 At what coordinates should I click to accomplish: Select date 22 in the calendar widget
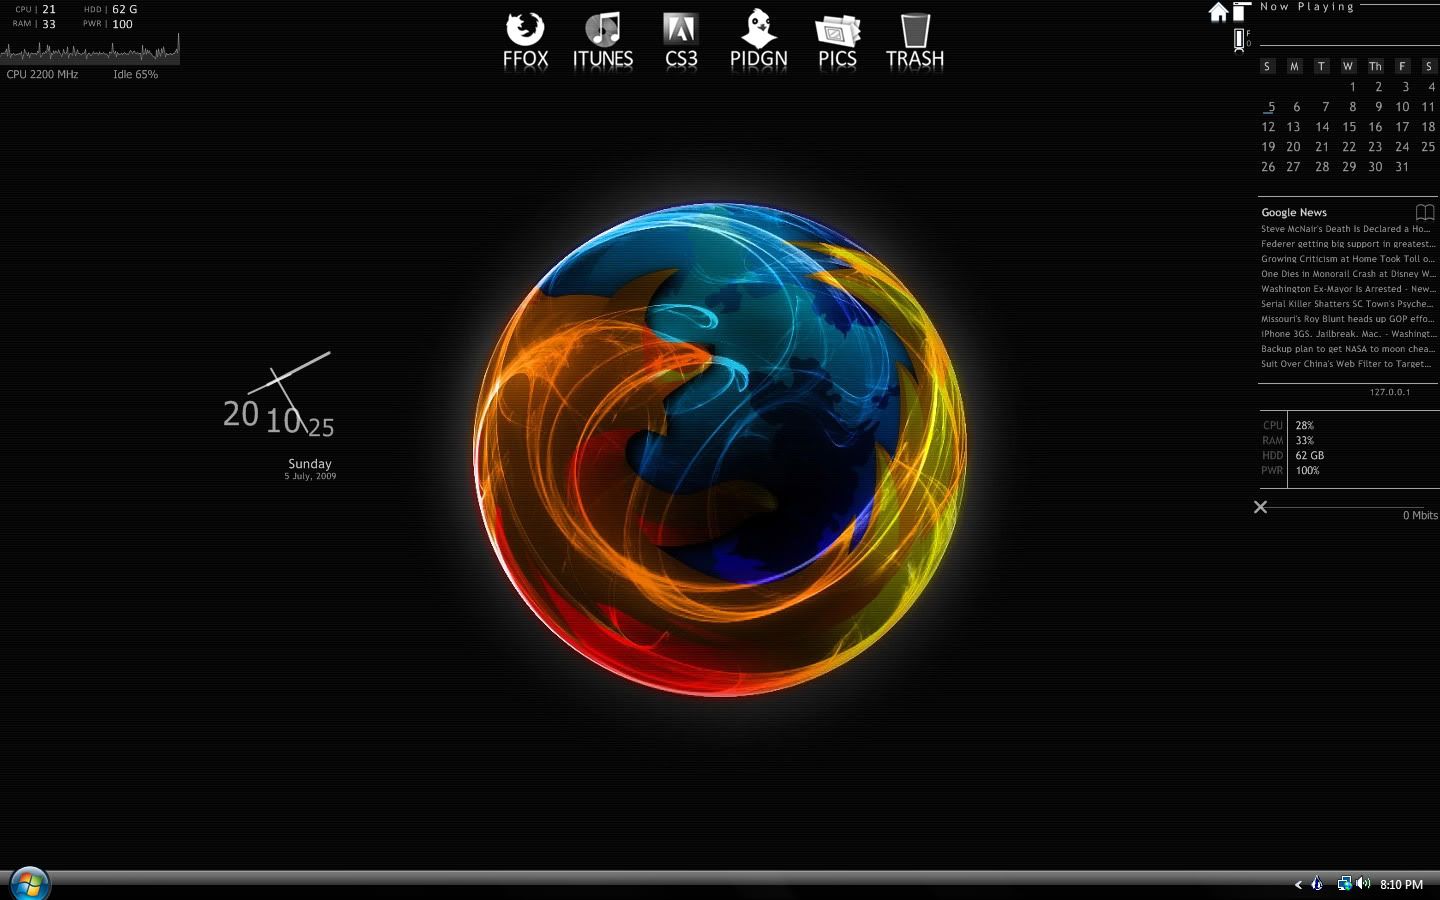click(x=1349, y=147)
